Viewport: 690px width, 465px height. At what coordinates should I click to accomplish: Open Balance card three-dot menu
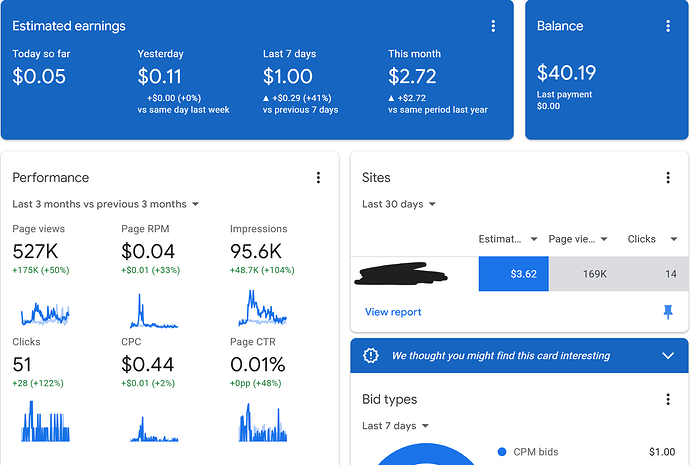[668, 26]
